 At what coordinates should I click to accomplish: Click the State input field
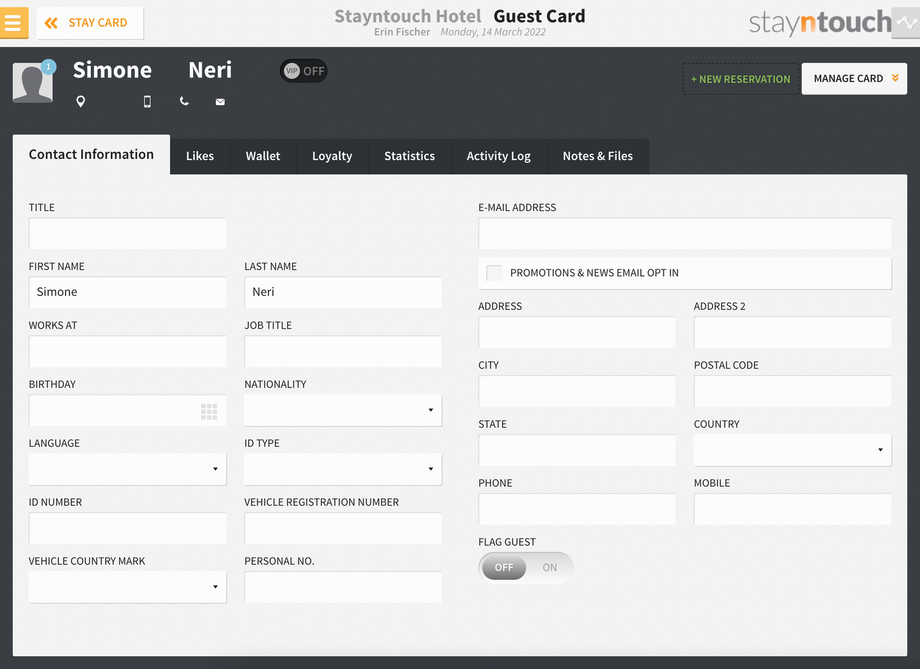pos(577,450)
